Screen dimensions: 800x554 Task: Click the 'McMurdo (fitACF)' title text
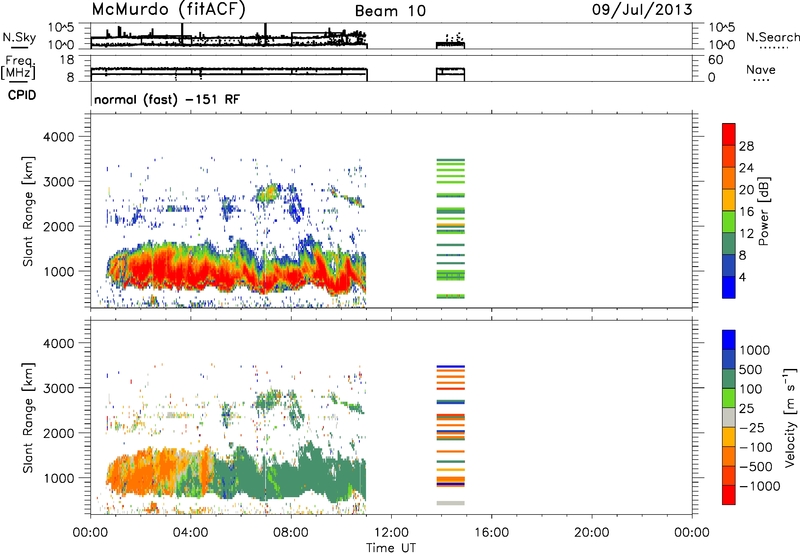168,10
